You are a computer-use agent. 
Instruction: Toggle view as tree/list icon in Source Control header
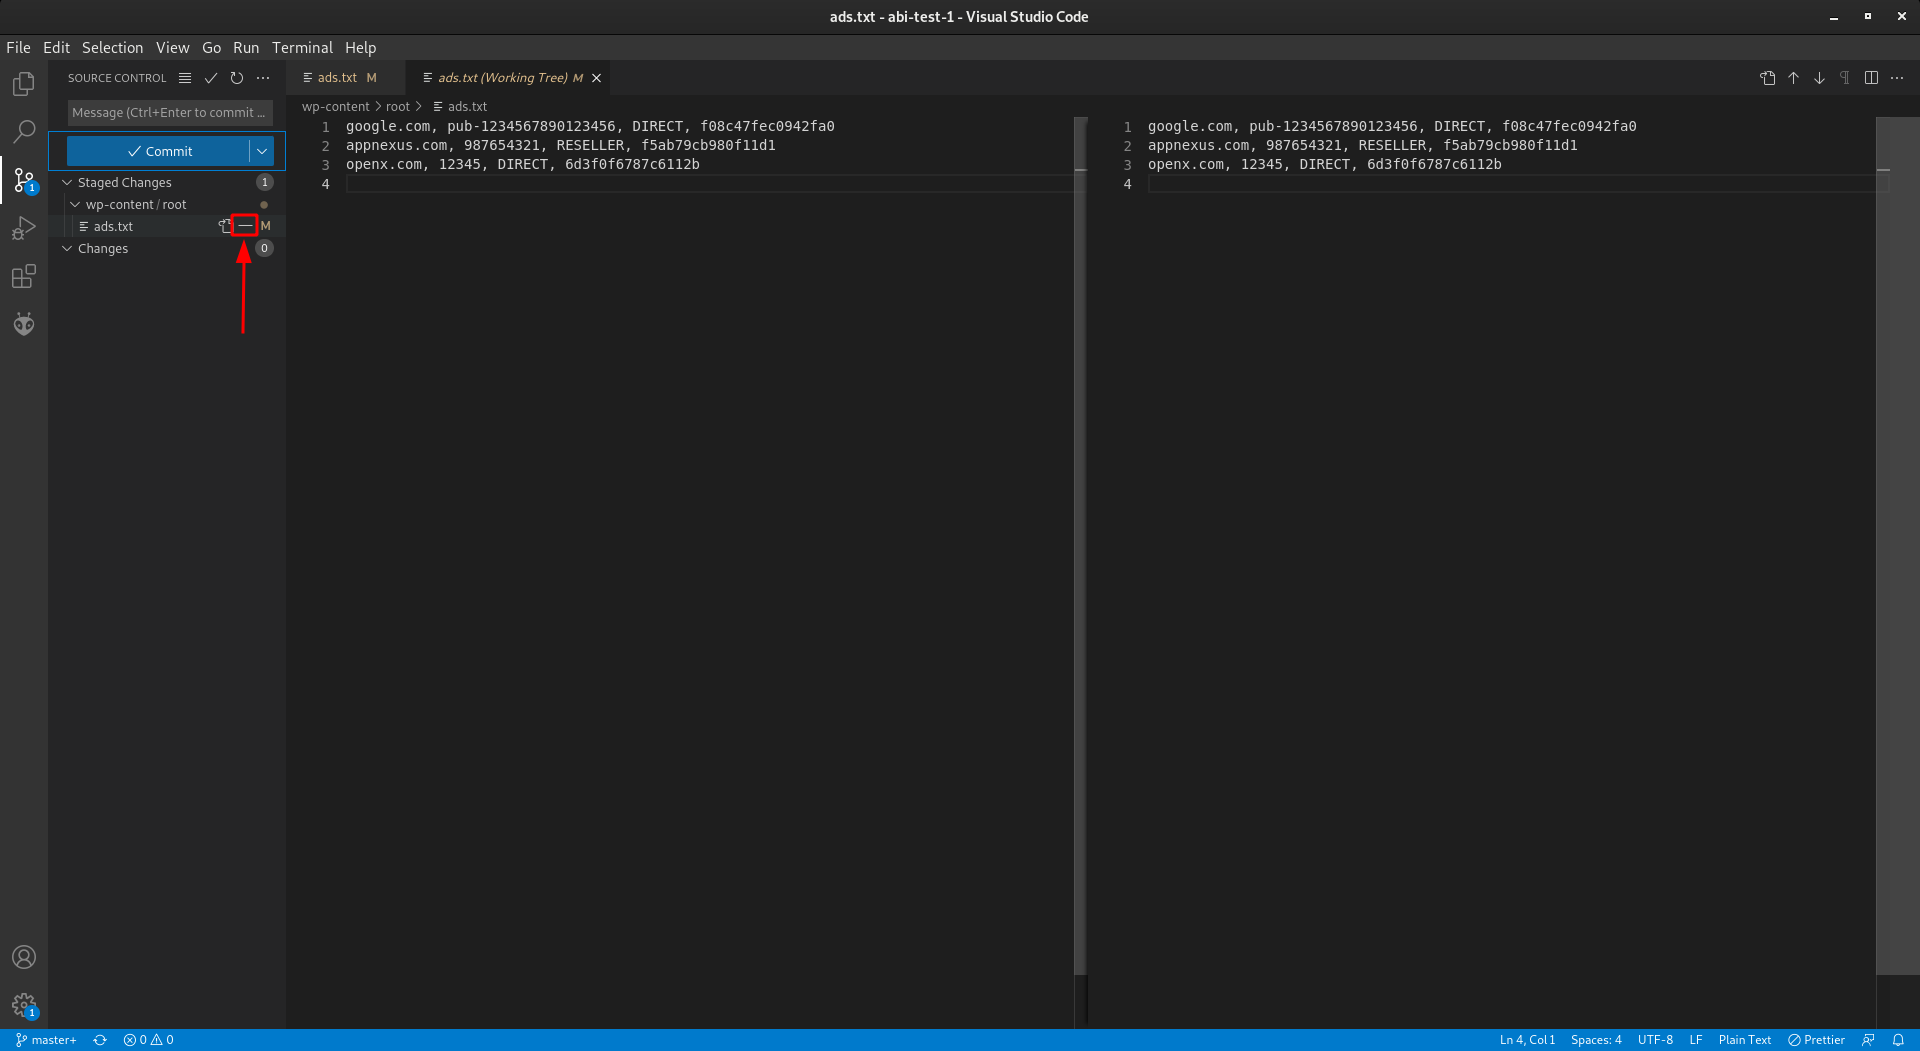click(185, 78)
